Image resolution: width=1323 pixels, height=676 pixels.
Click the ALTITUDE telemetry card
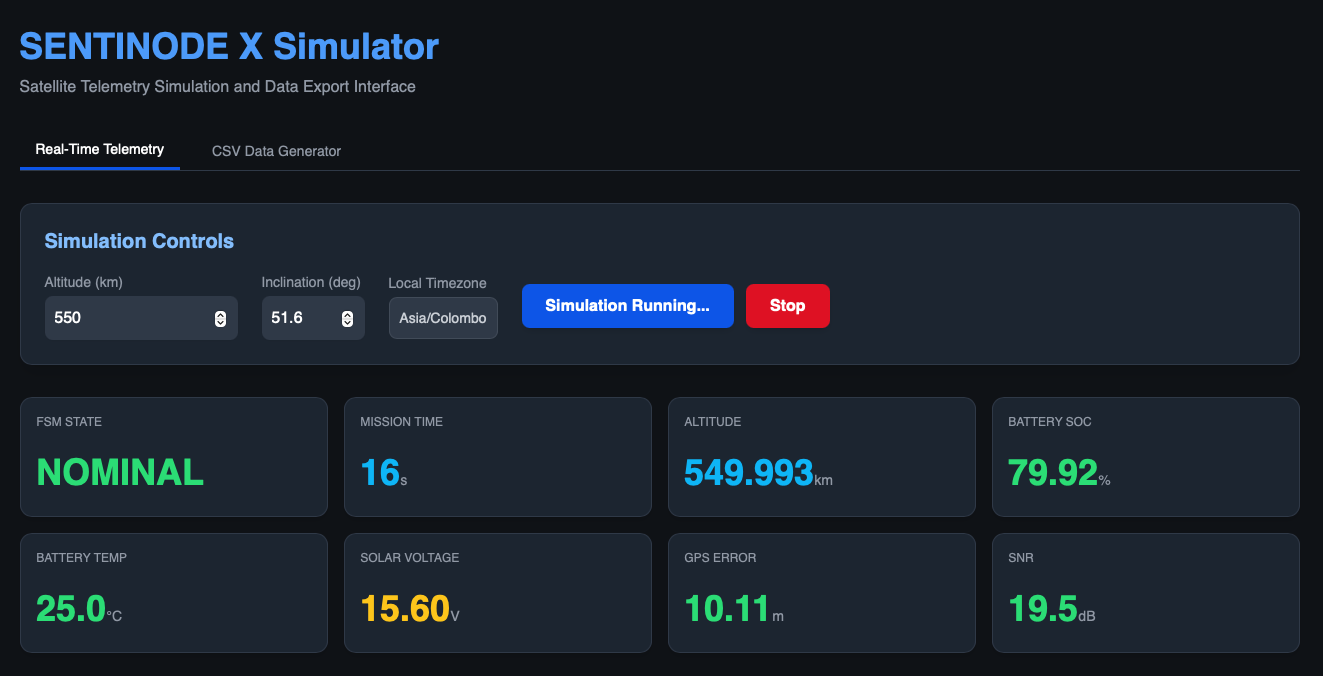click(x=821, y=457)
